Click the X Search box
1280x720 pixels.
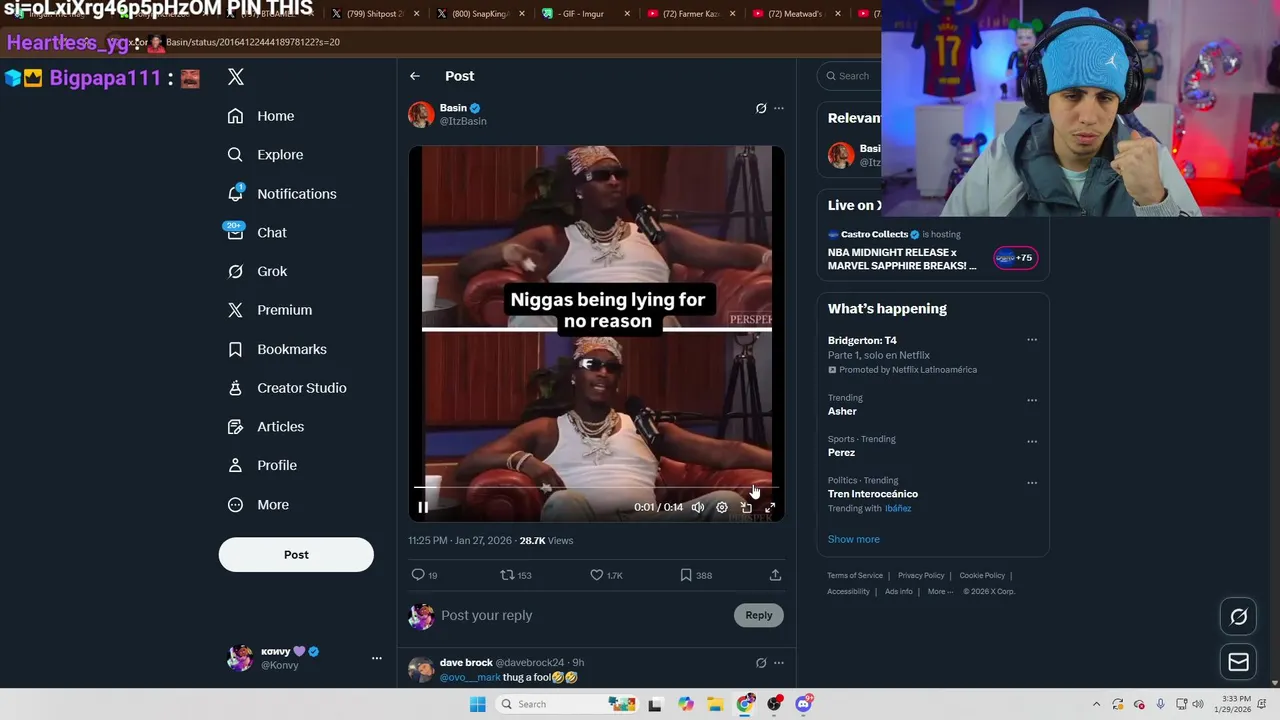point(849,76)
